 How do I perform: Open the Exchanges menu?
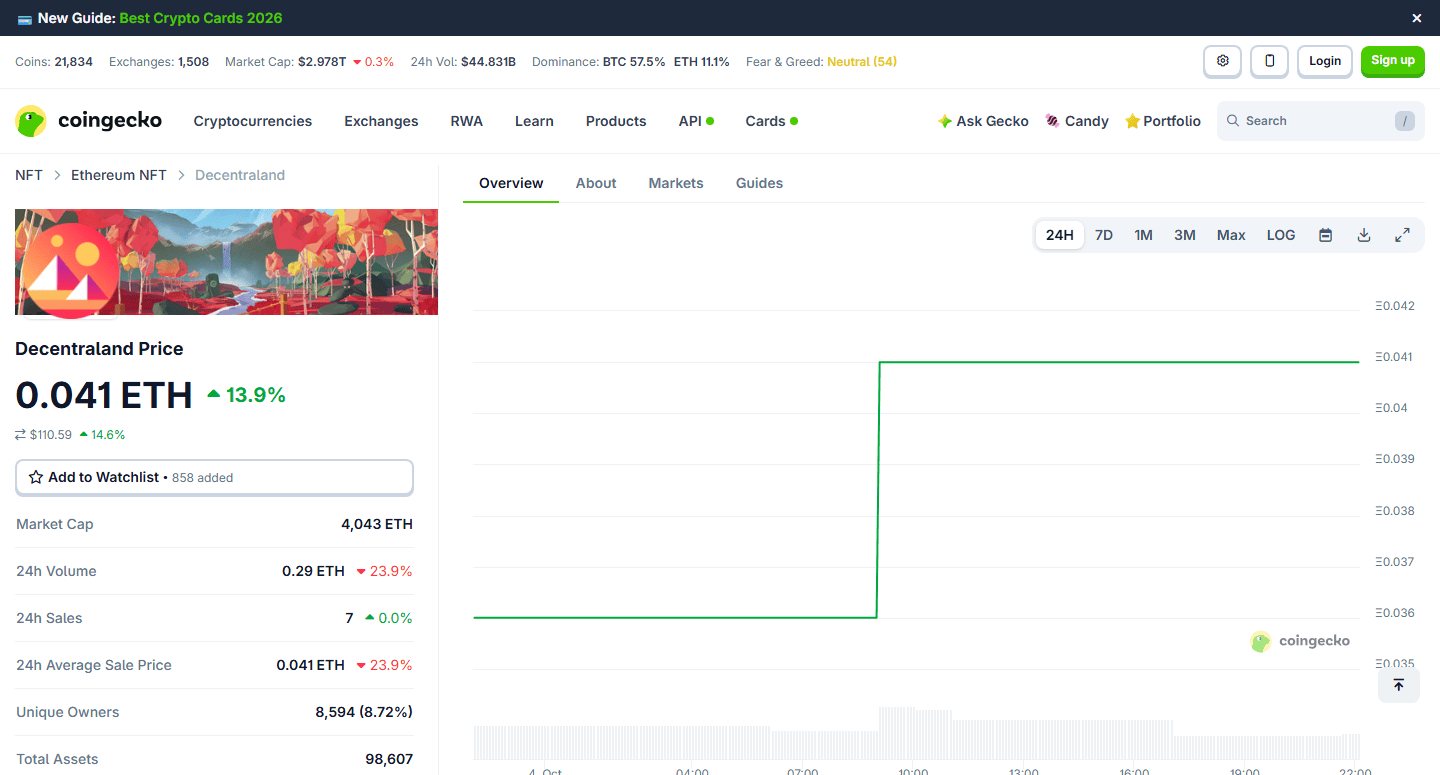coord(381,121)
